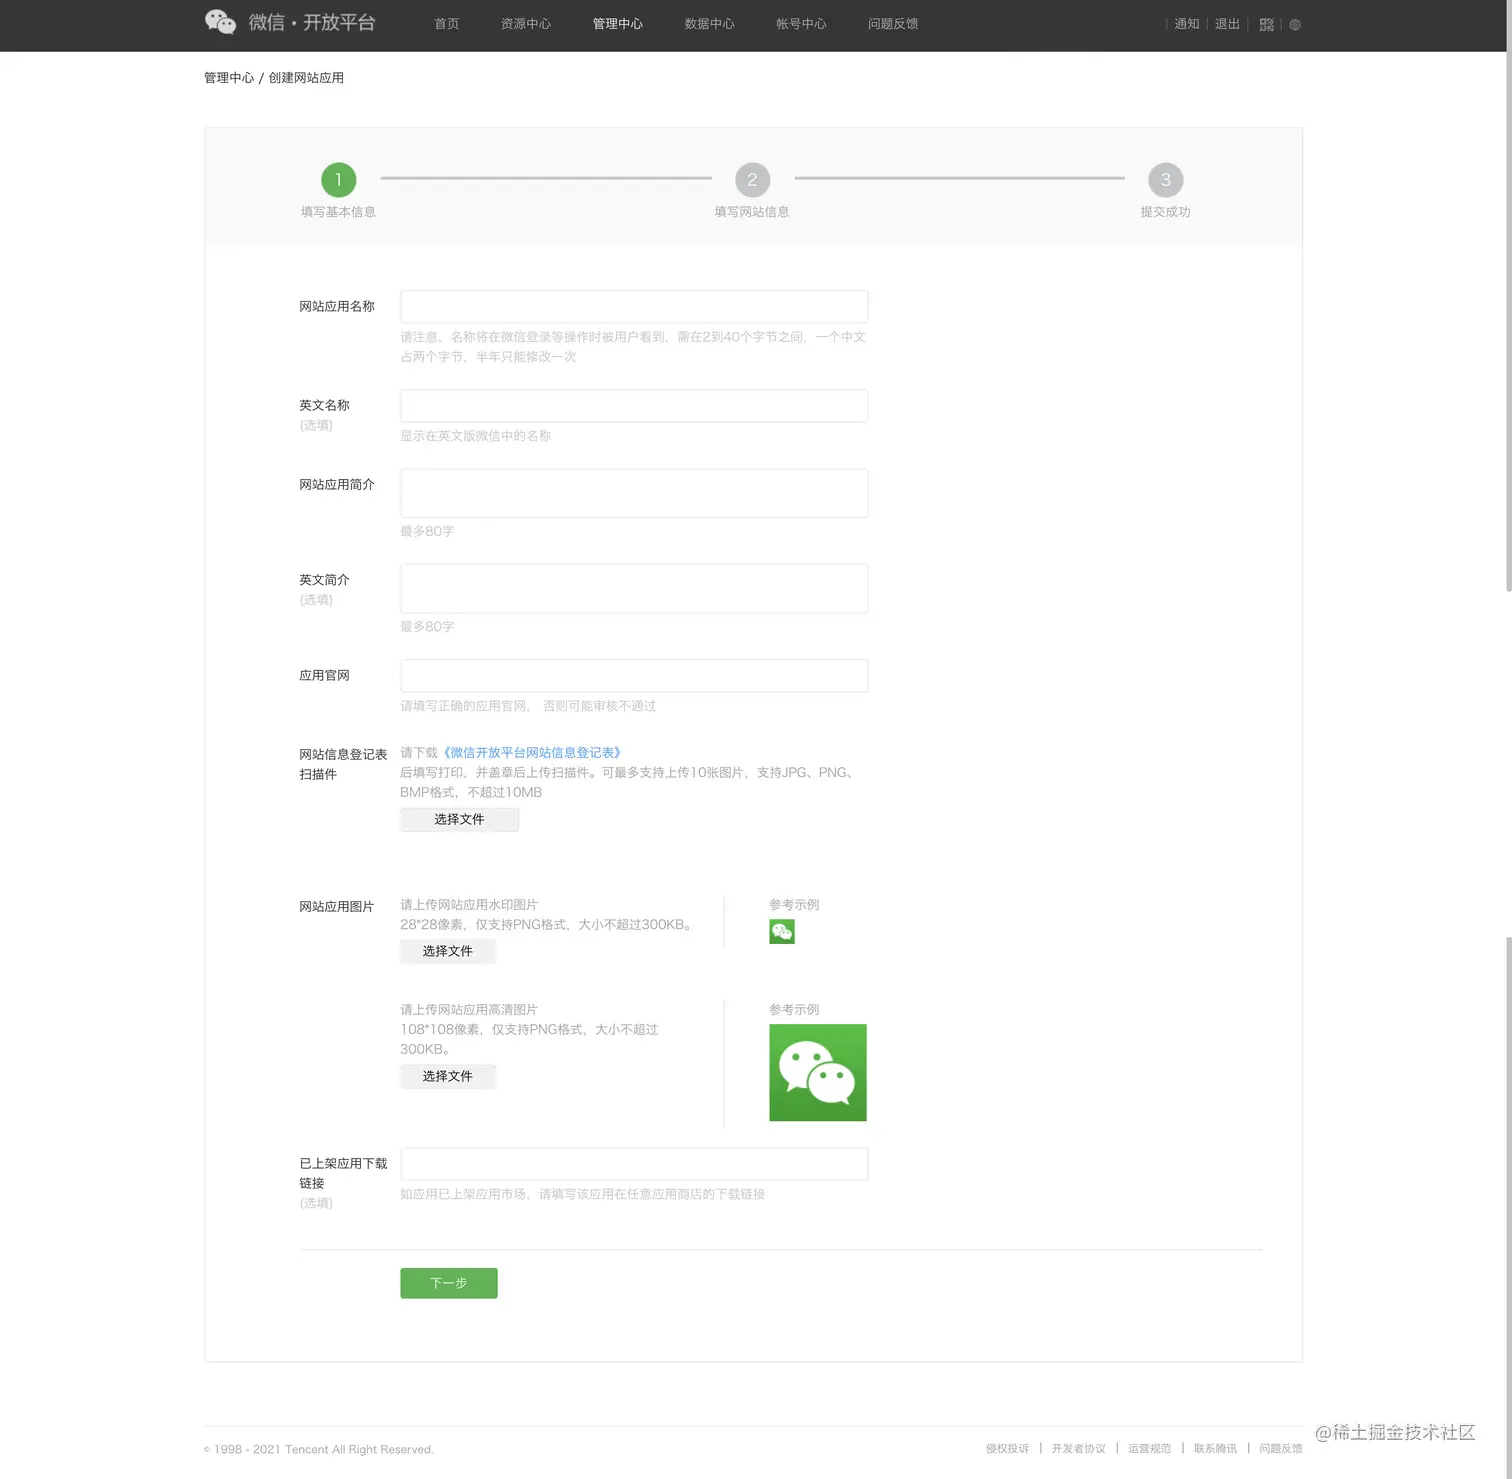
Task: Click the WeChat Open Platform logo
Action: click(290, 22)
